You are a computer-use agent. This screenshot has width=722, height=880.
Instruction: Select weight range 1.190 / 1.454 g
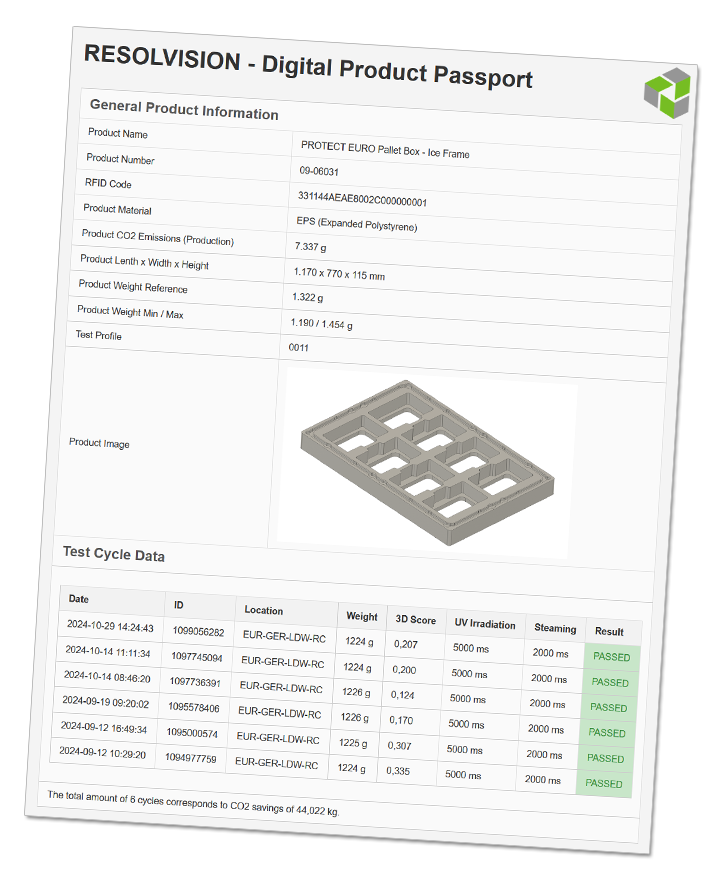[322, 323]
